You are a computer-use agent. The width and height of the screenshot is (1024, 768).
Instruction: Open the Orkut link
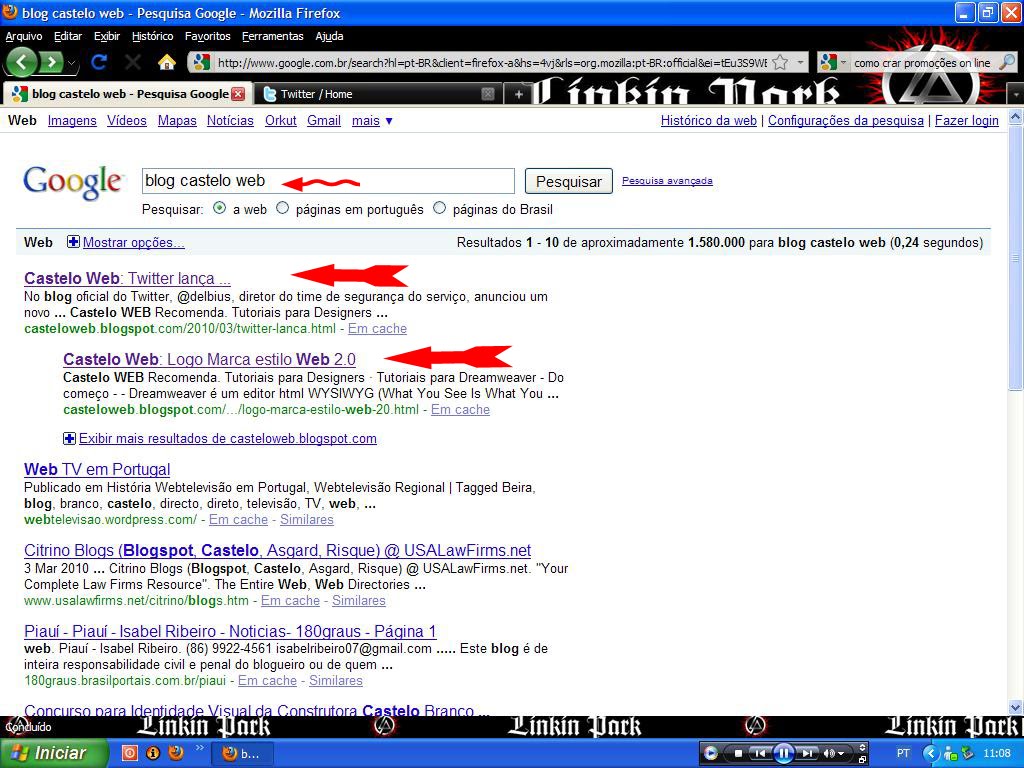pyautogui.click(x=281, y=121)
